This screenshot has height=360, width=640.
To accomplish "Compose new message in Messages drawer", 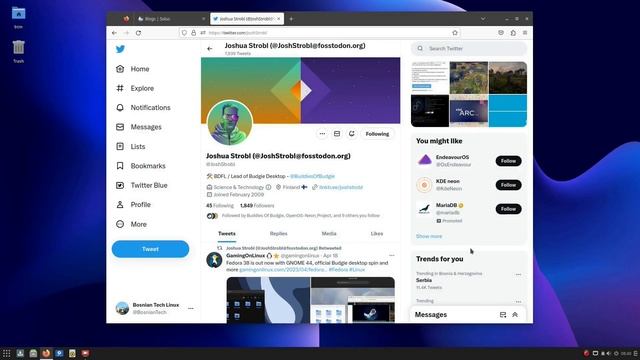I will (x=503, y=315).
